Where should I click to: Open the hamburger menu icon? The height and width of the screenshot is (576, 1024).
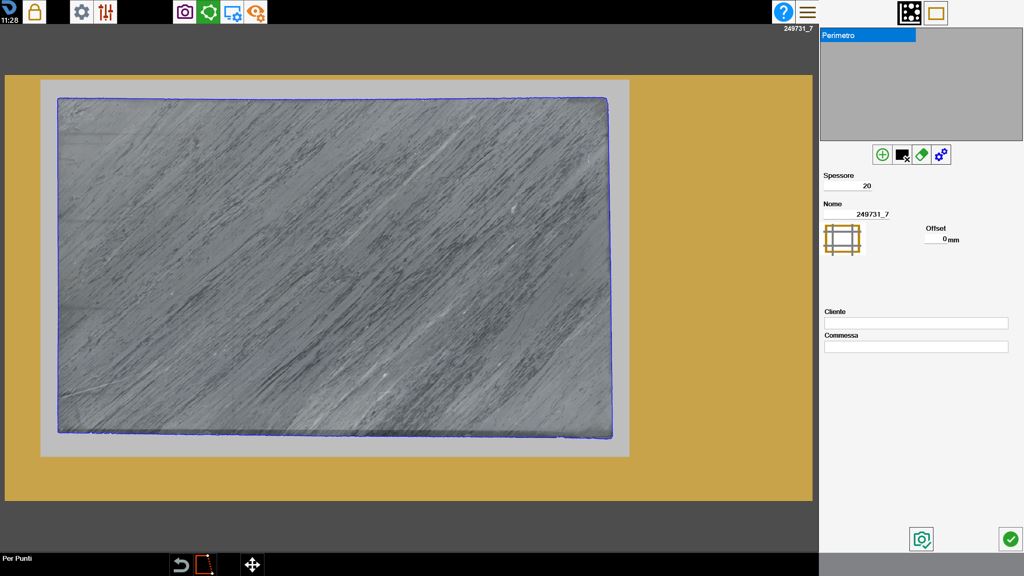pos(807,12)
